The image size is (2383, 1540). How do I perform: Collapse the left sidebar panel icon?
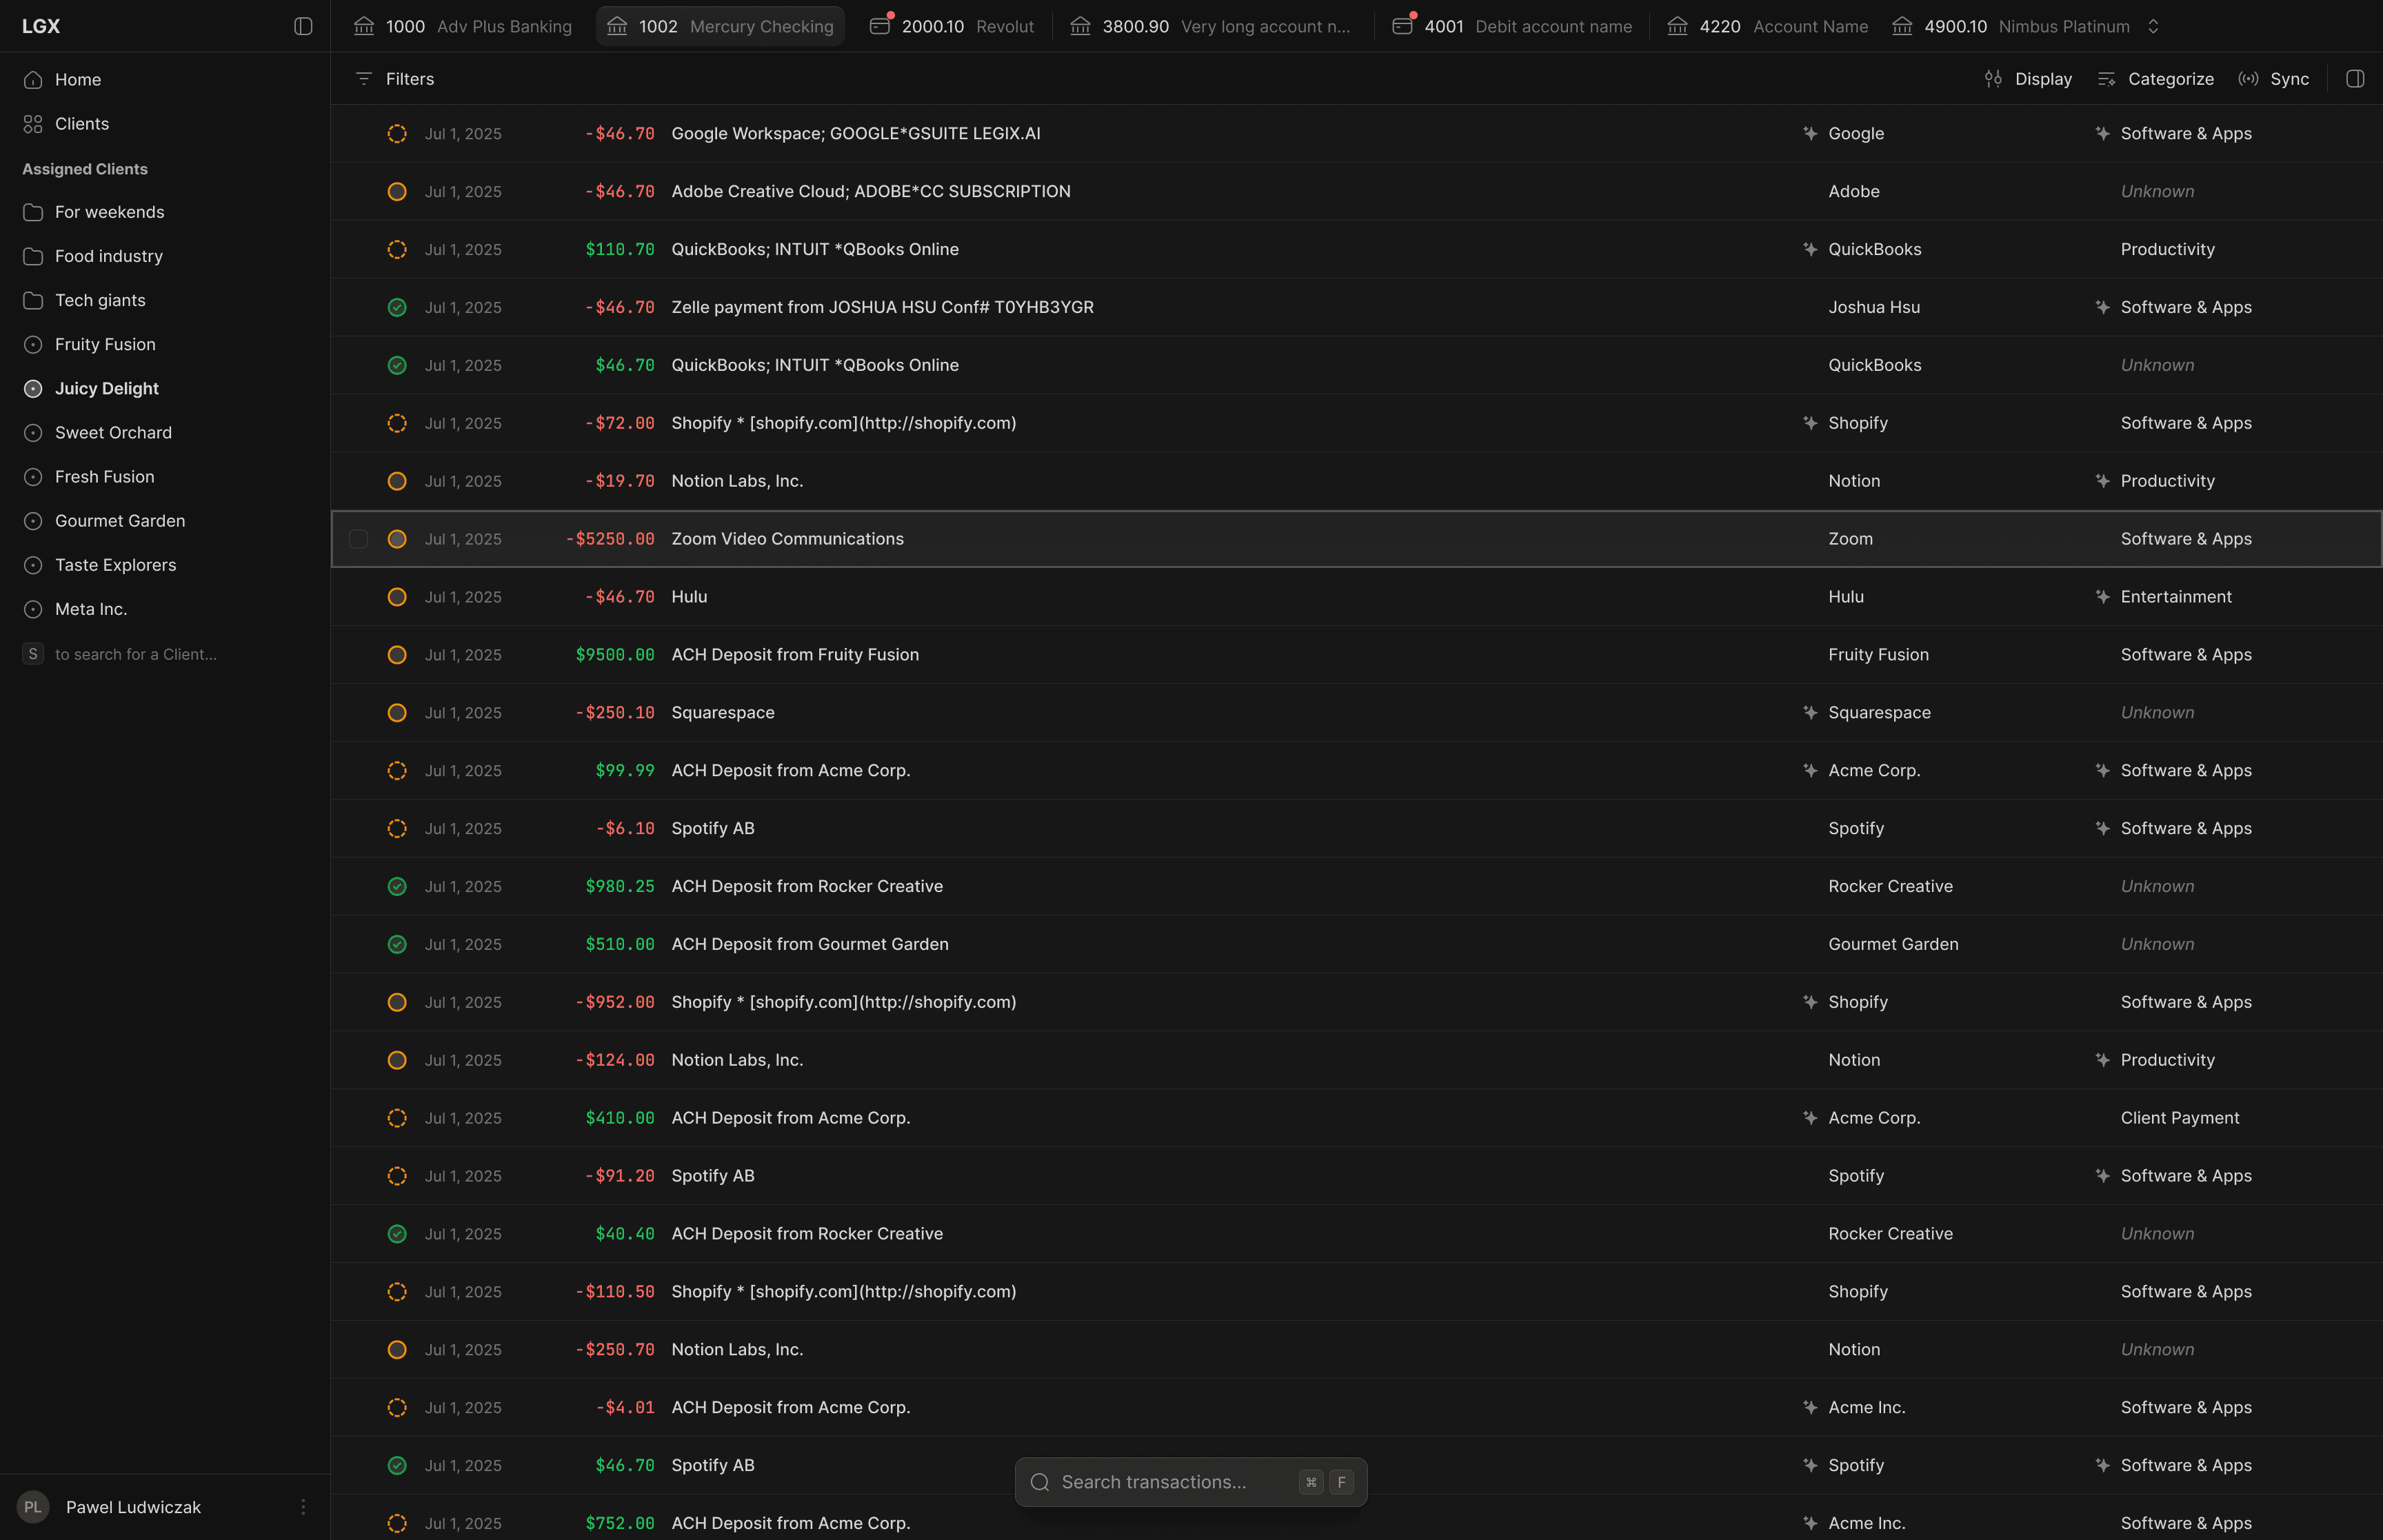click(303, 26)
